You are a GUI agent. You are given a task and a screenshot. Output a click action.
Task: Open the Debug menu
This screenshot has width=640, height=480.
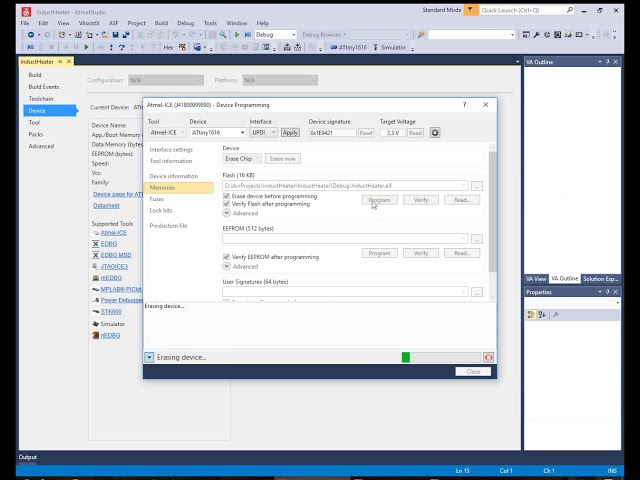pos(186,23)
